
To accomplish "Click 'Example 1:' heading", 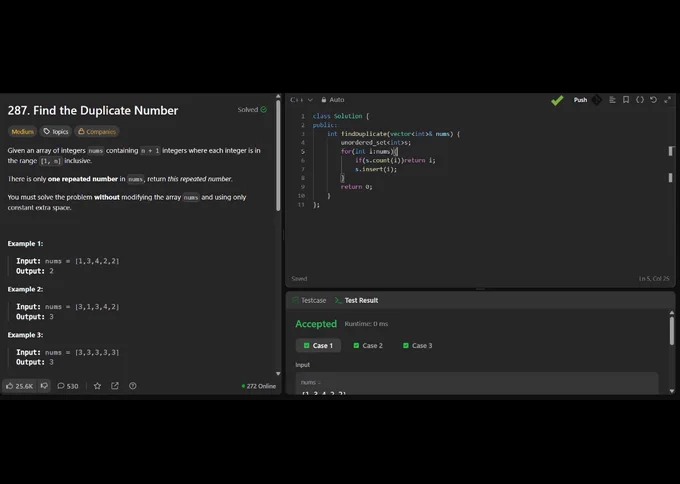I will (25, 244).
